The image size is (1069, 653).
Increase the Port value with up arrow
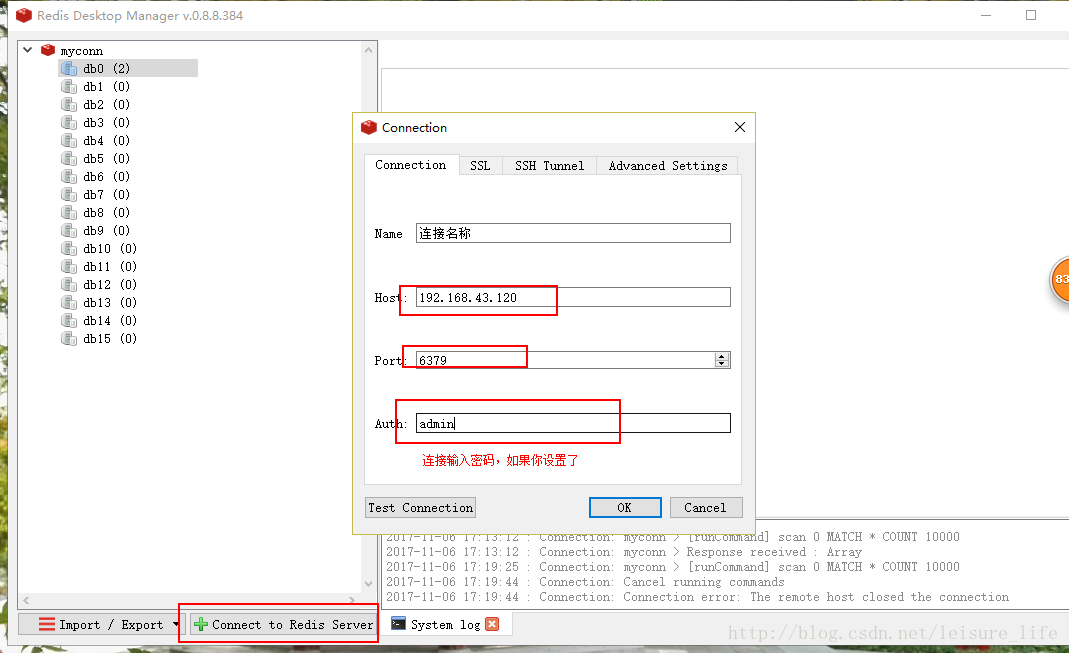pyautogui.click(x=722, y=356)
